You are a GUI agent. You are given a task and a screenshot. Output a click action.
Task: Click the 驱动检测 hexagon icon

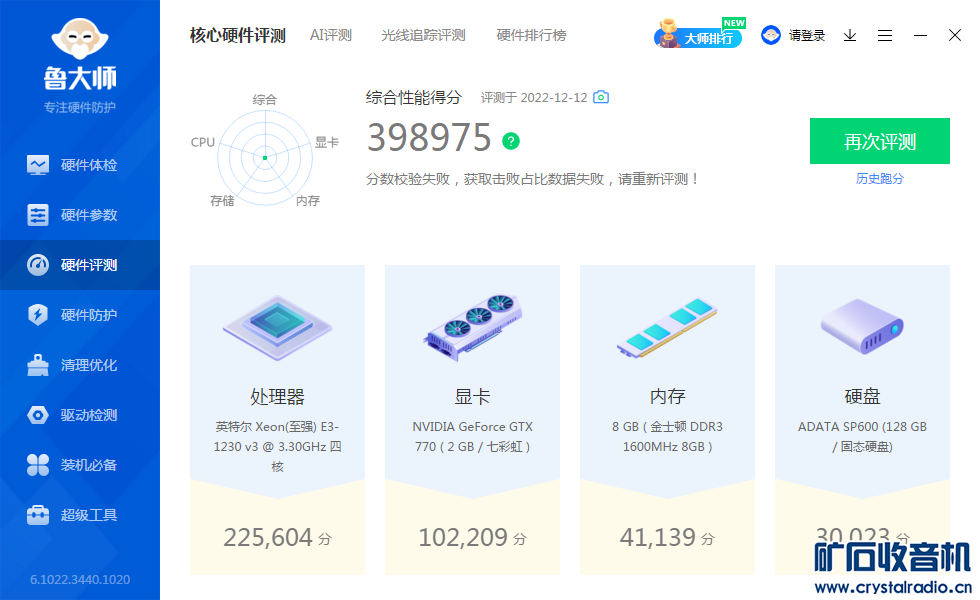[38, 415]
